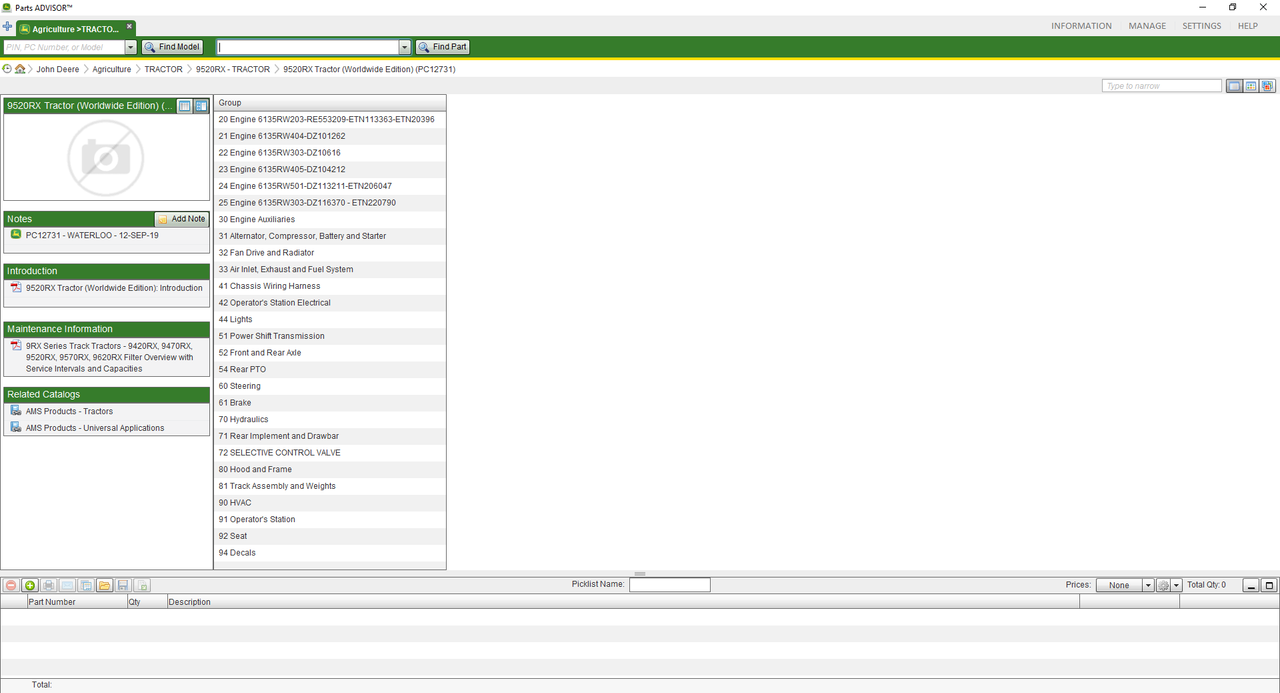Select the overlapping images view icon
The height and width of the screenshot is (693, 1280).
pyautogui.click(x=1268, y=86)
